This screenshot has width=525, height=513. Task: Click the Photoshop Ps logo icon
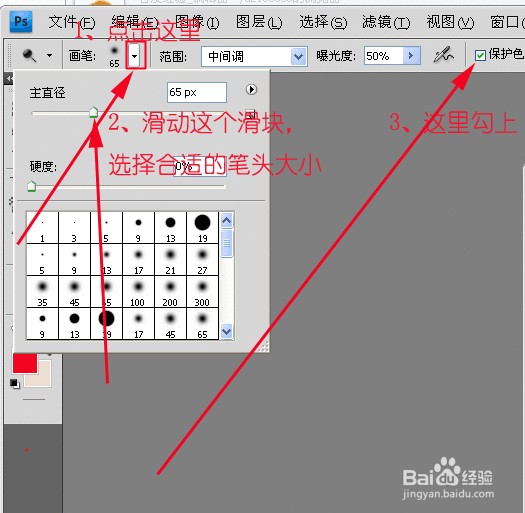coord(21,21)
